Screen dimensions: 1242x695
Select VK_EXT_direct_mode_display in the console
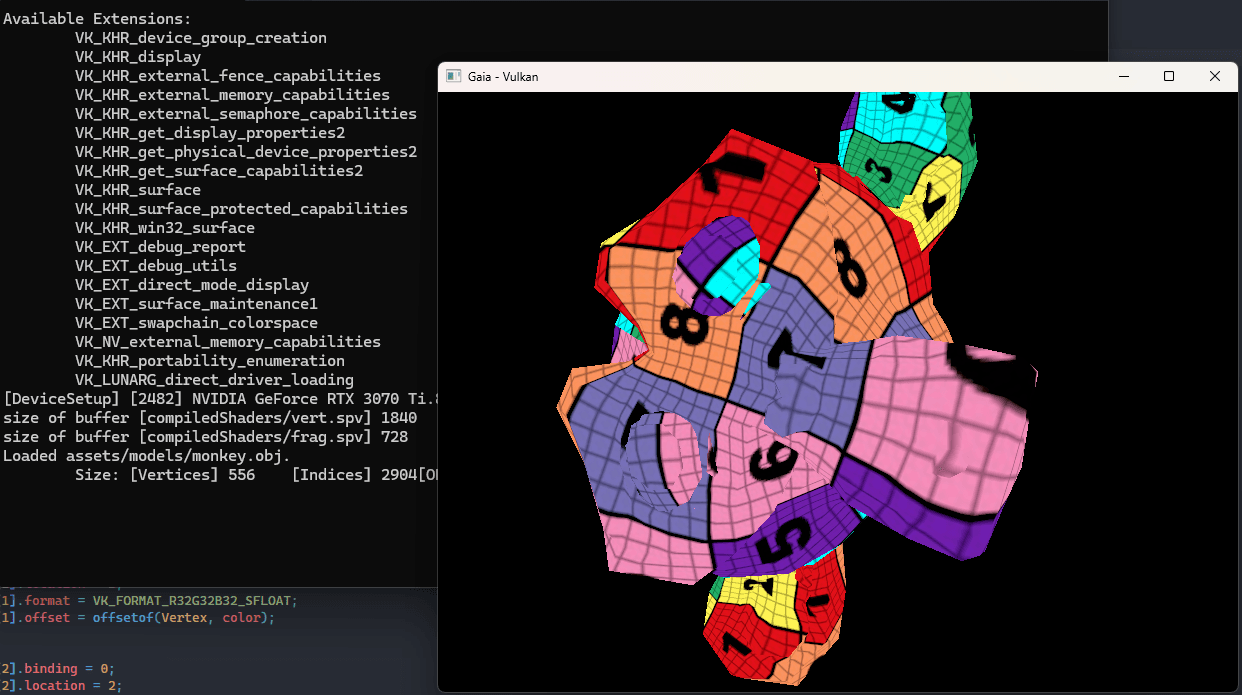192,285
